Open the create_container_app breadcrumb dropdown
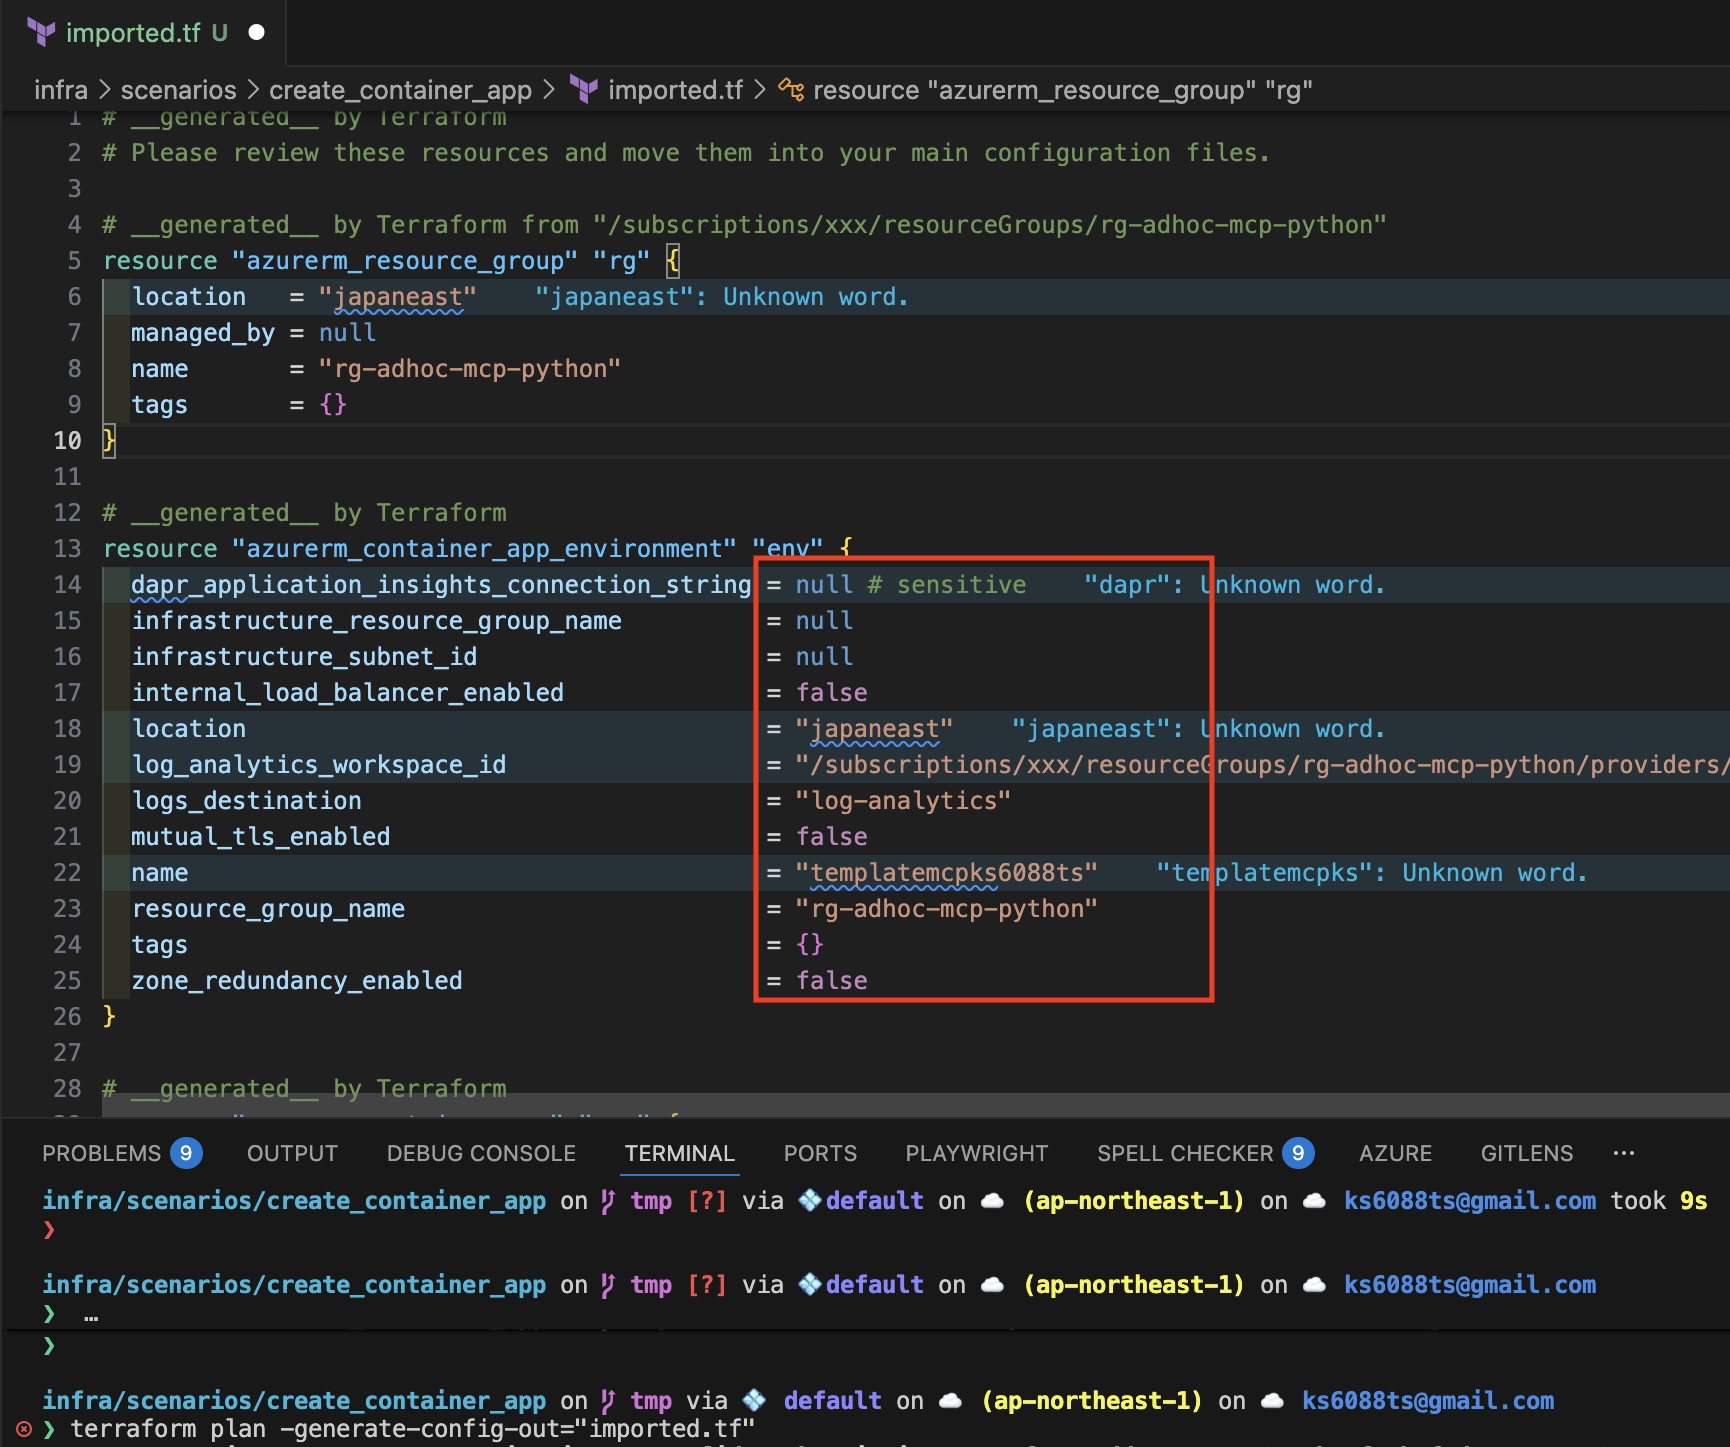Screen dimensions: 1730x1447 [x=400, y=90]
